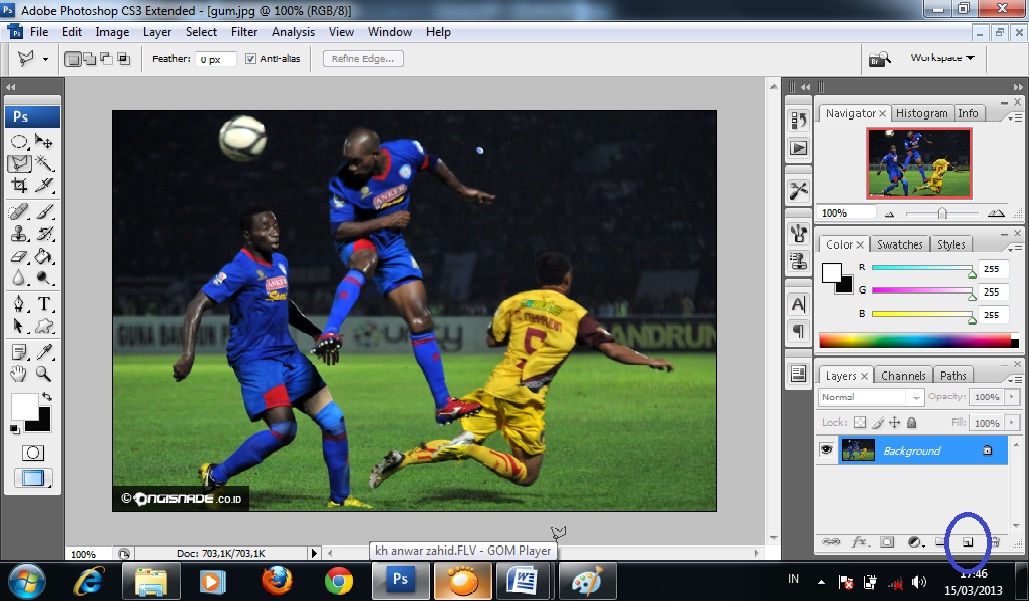This screenshot has height=601, width=1029.
Task: Change screen mode button in toolbox
Action: (x=33, y=478)
